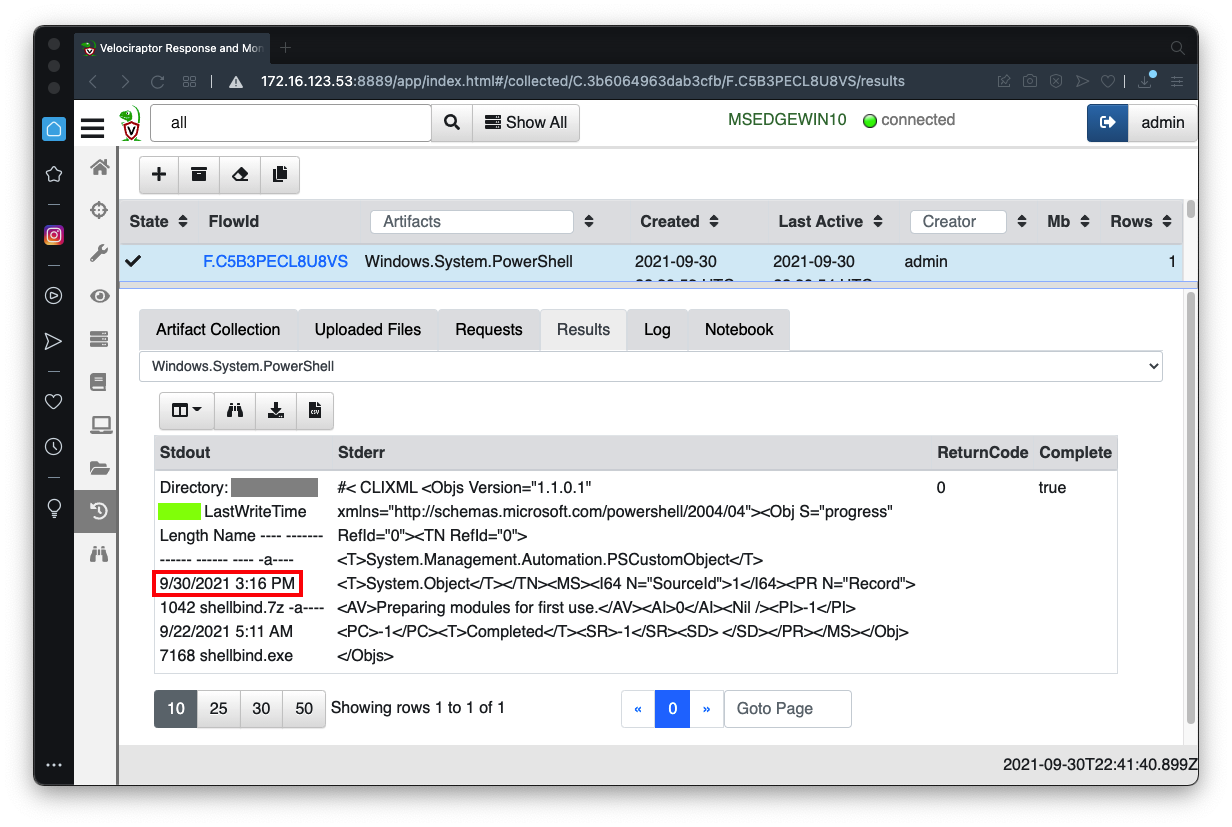Open Server Events eye icon
The image size is (1232, 827).
(x=99, y=296)
